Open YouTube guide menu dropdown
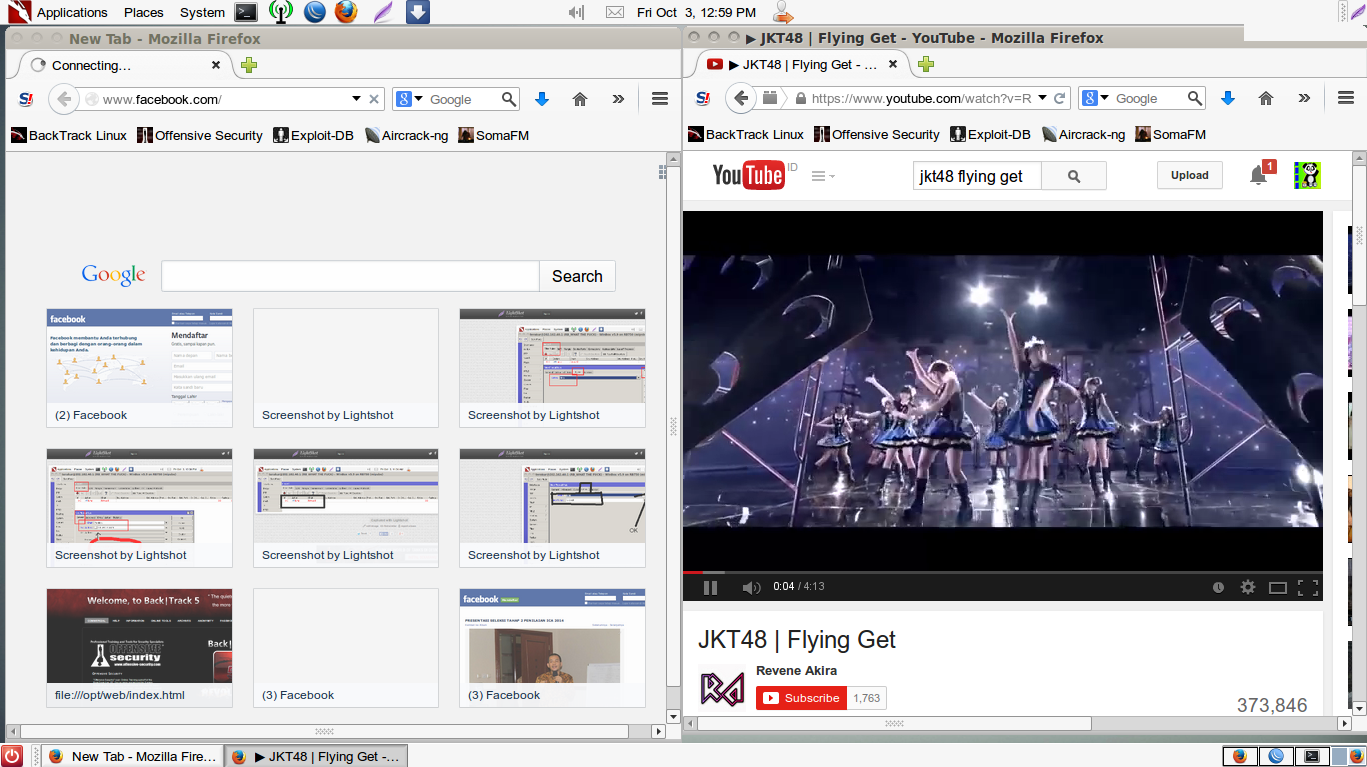Image resolution: width=1367 pixels, height=767 pixels. point(823,176)
